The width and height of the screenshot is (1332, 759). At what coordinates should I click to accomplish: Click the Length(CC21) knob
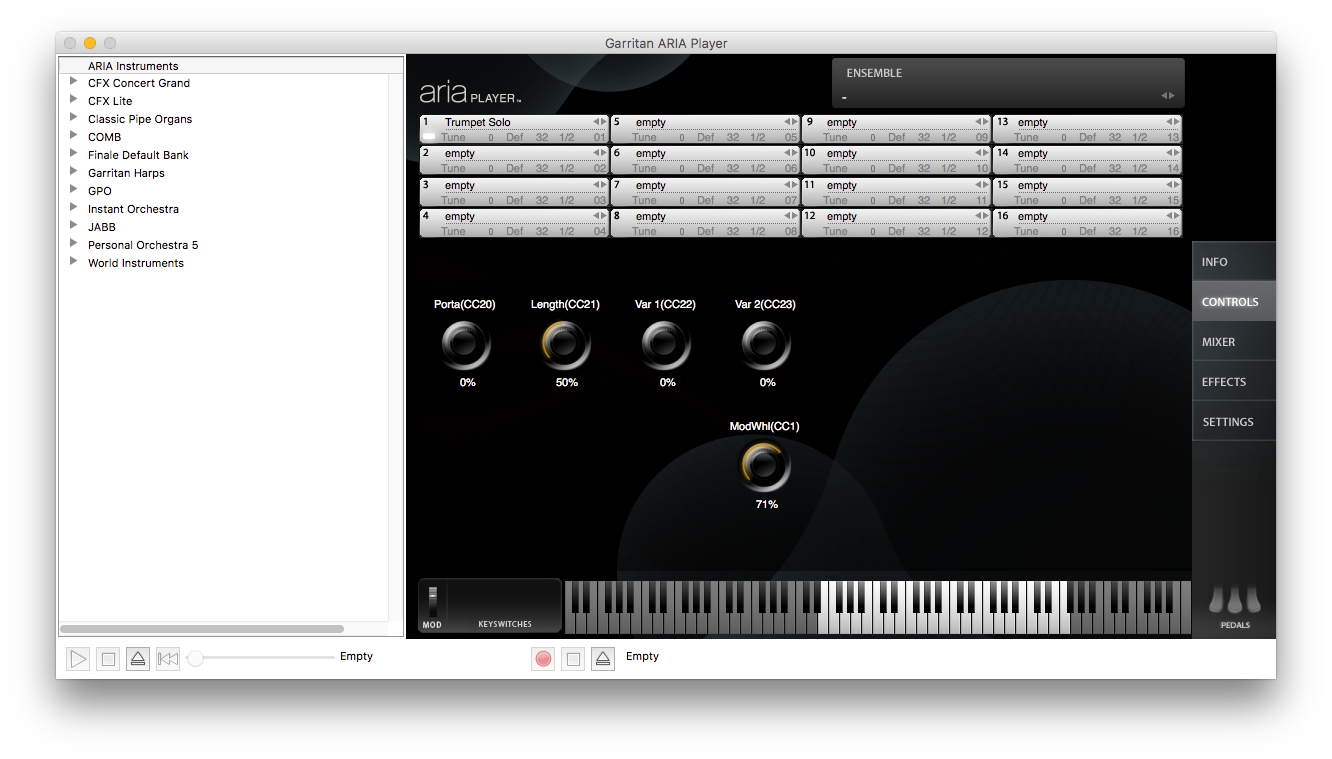click(x=566, y=345)
